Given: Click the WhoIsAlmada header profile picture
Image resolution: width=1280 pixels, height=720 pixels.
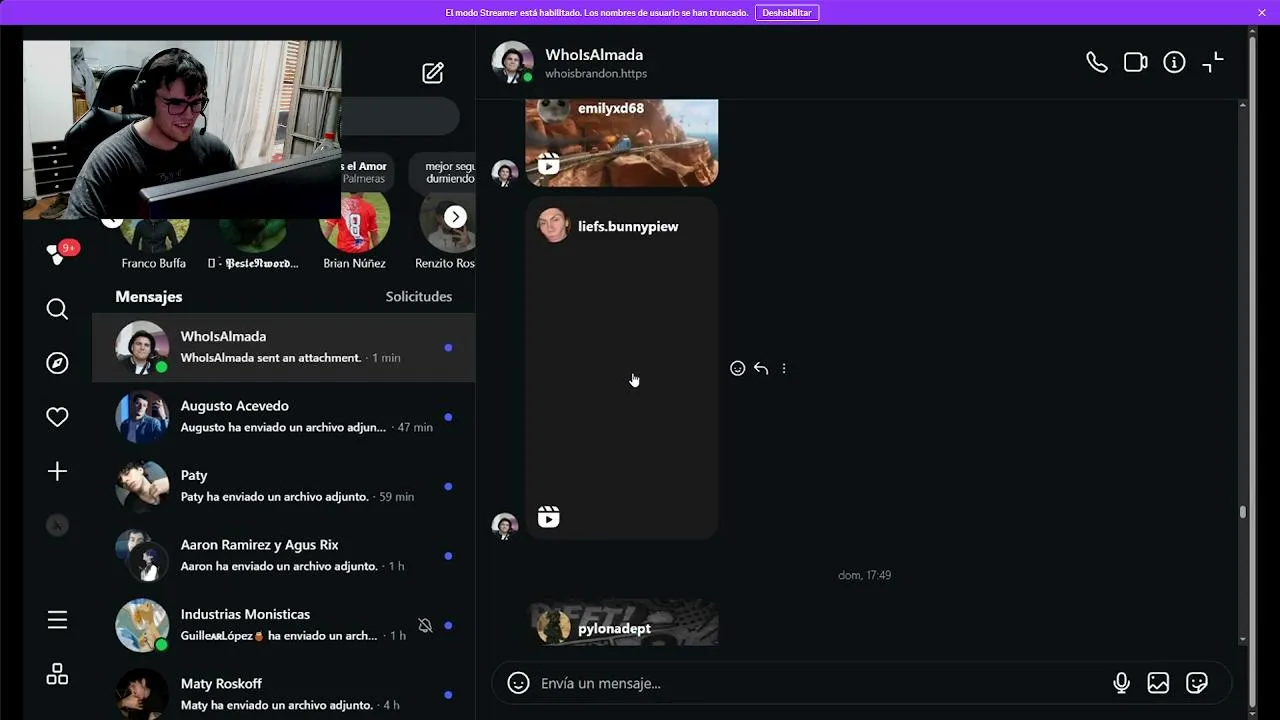Looking at the screenshot, I should click(512, 62).
